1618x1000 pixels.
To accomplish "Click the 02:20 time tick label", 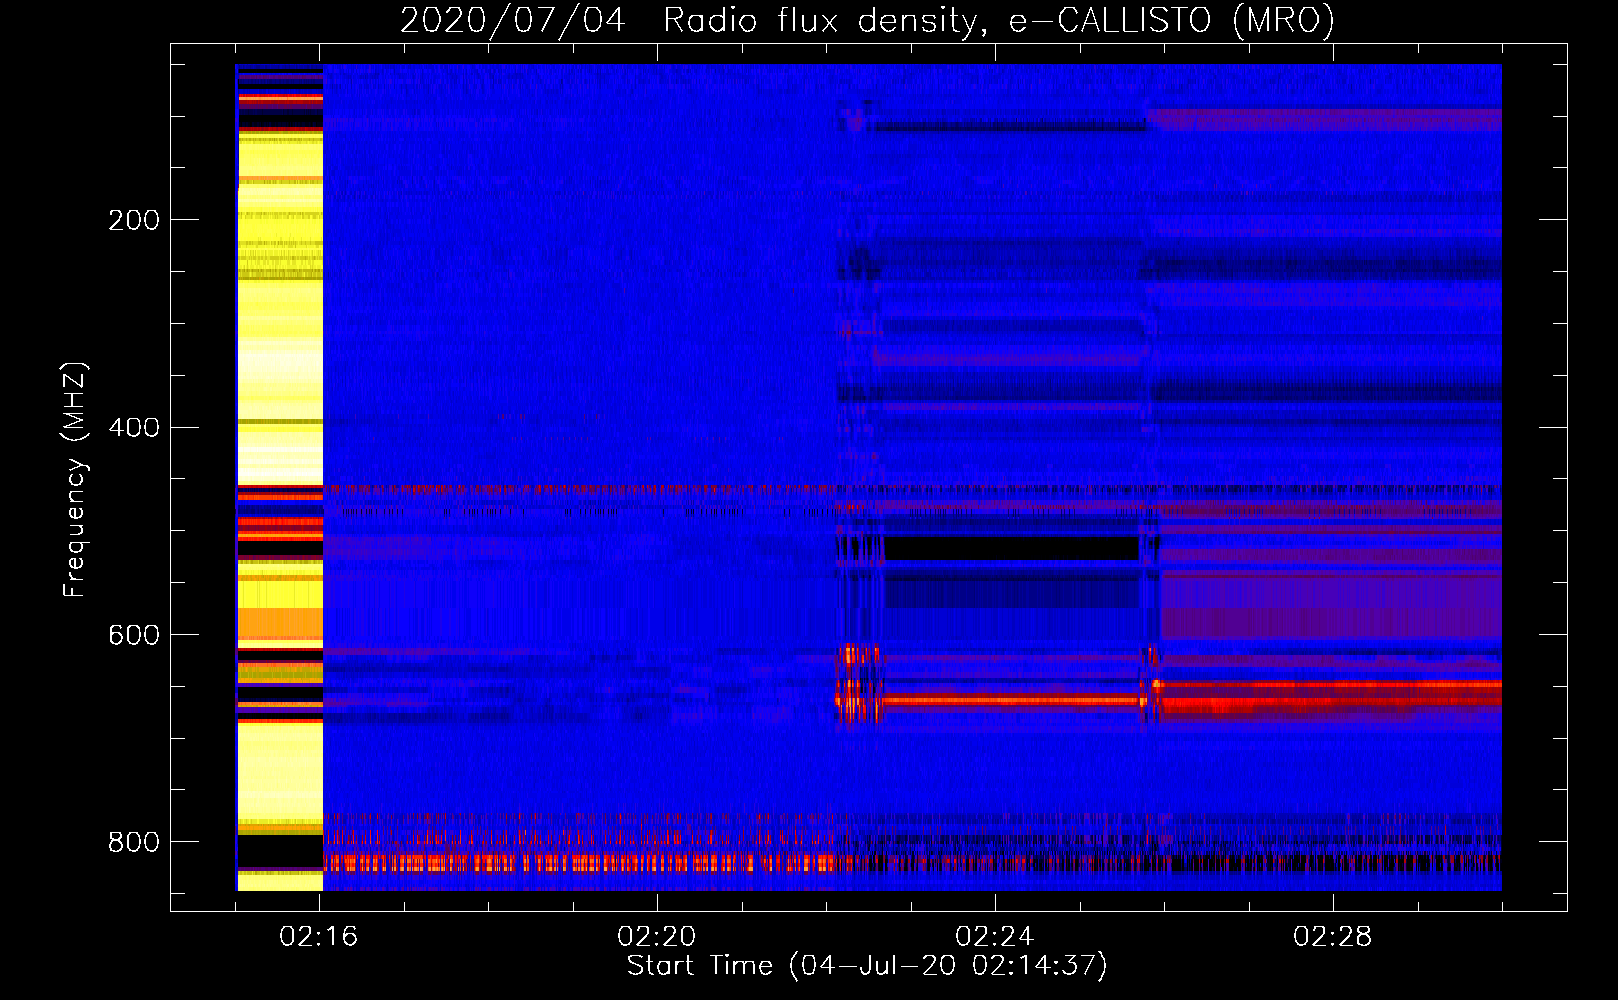I will [x=657, y=937].
